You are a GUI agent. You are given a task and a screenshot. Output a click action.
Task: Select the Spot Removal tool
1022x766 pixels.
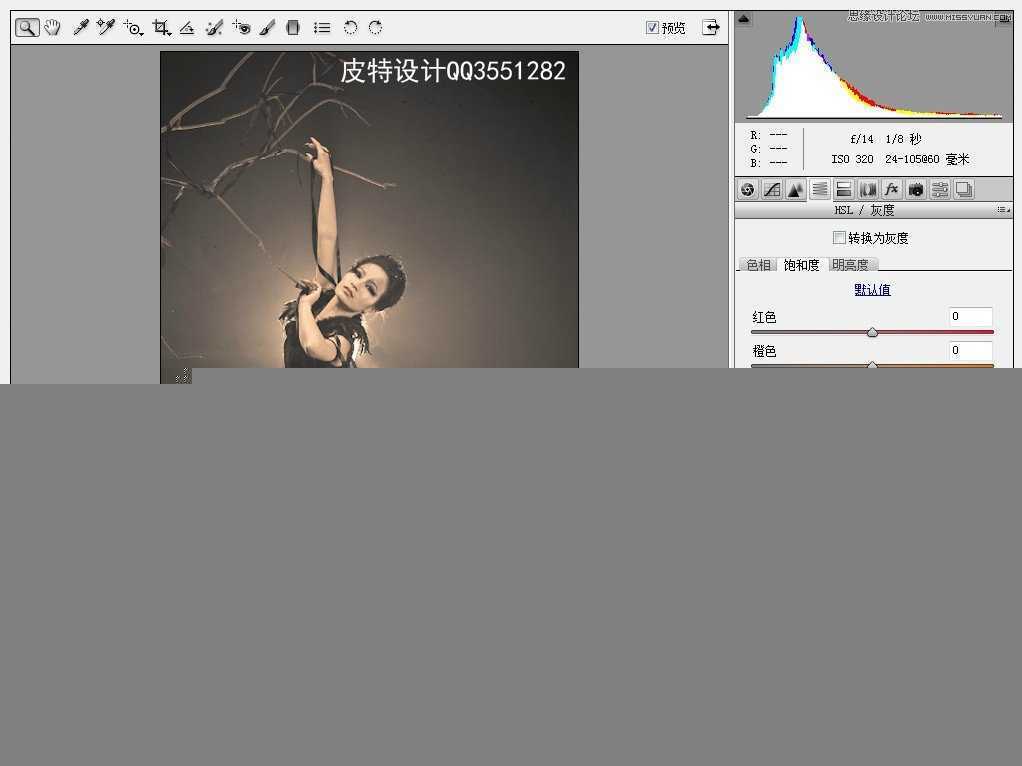(x=214, y=28)
